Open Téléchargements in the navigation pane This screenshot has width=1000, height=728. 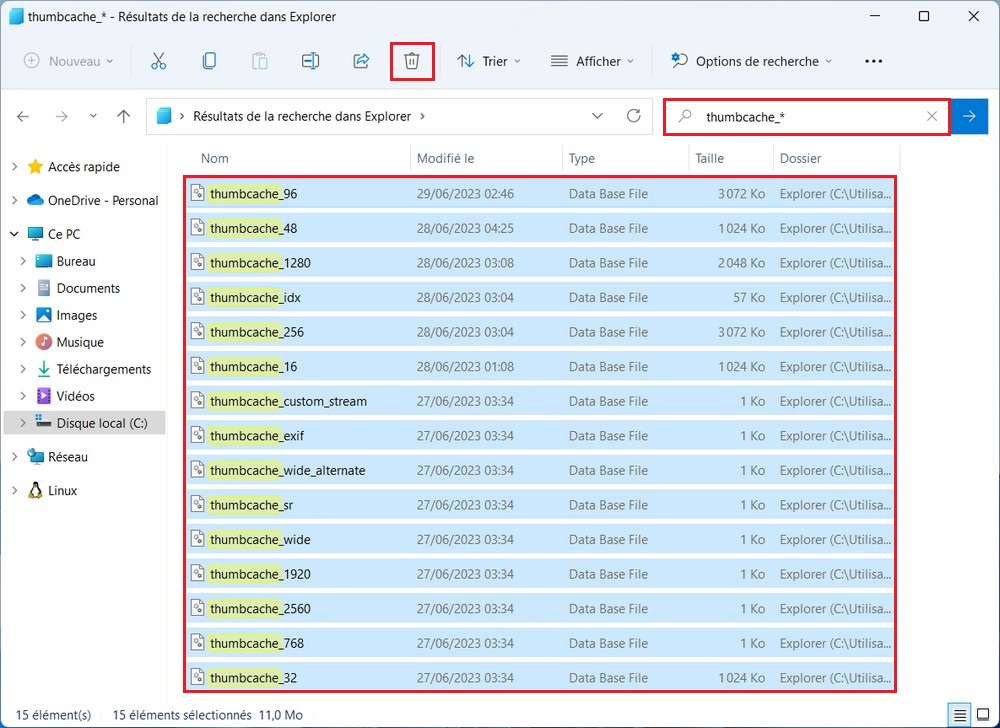103,369
